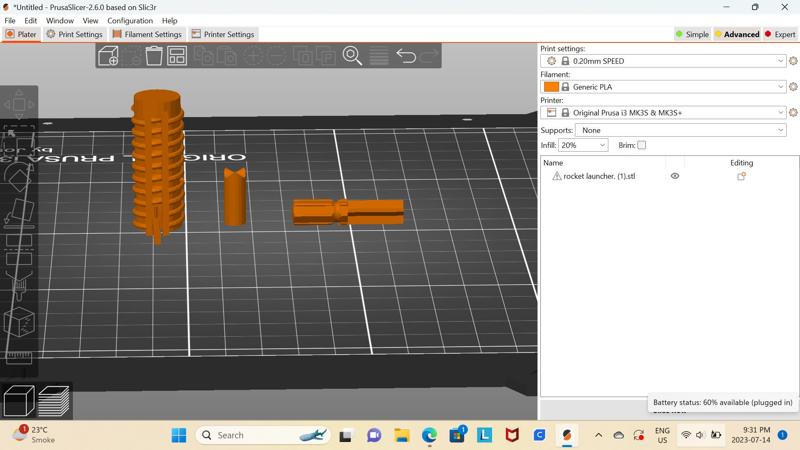Open editing options for rocket launcher object
The width and height of the screenshot is (800, 450).
click(741, 176)
